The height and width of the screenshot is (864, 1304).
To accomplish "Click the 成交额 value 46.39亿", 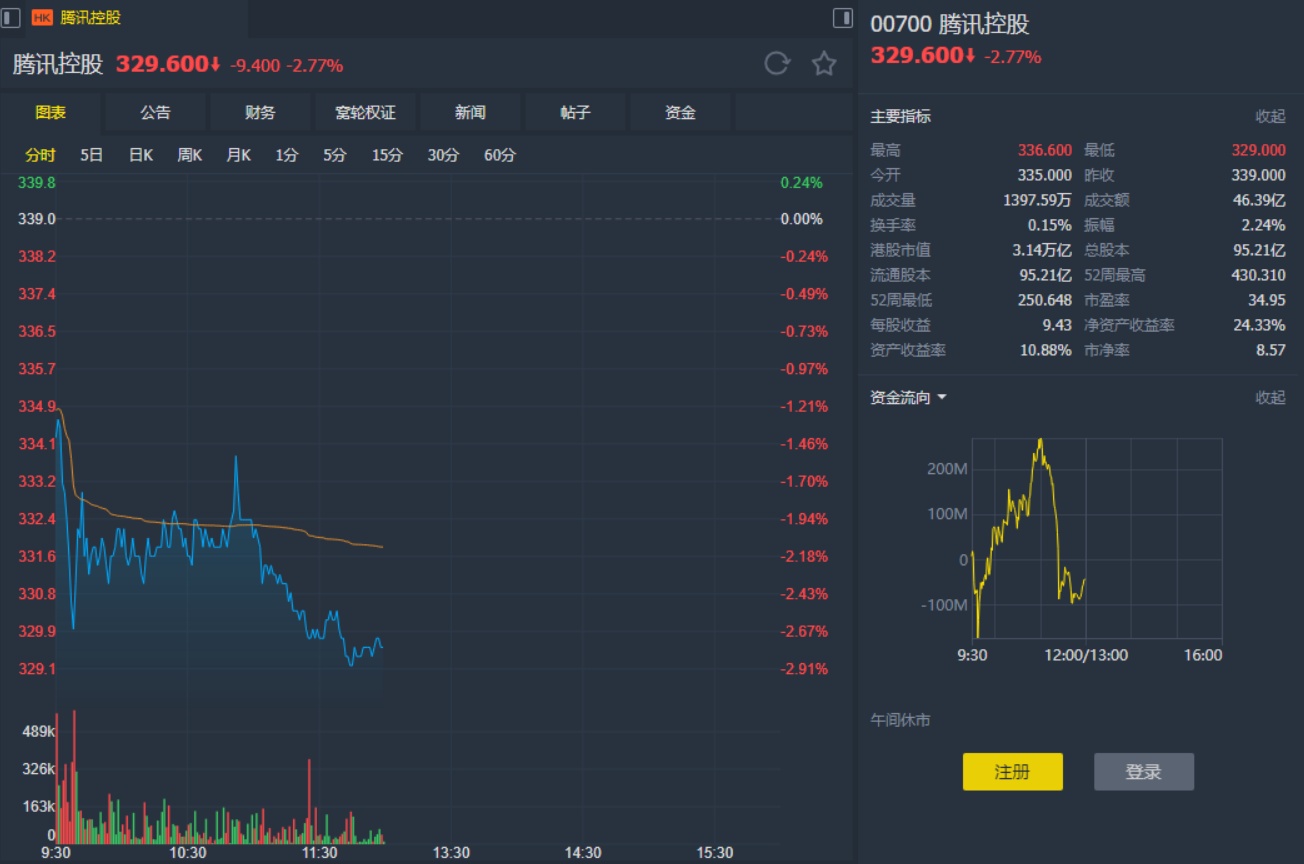I will (x=1259, y=200).
